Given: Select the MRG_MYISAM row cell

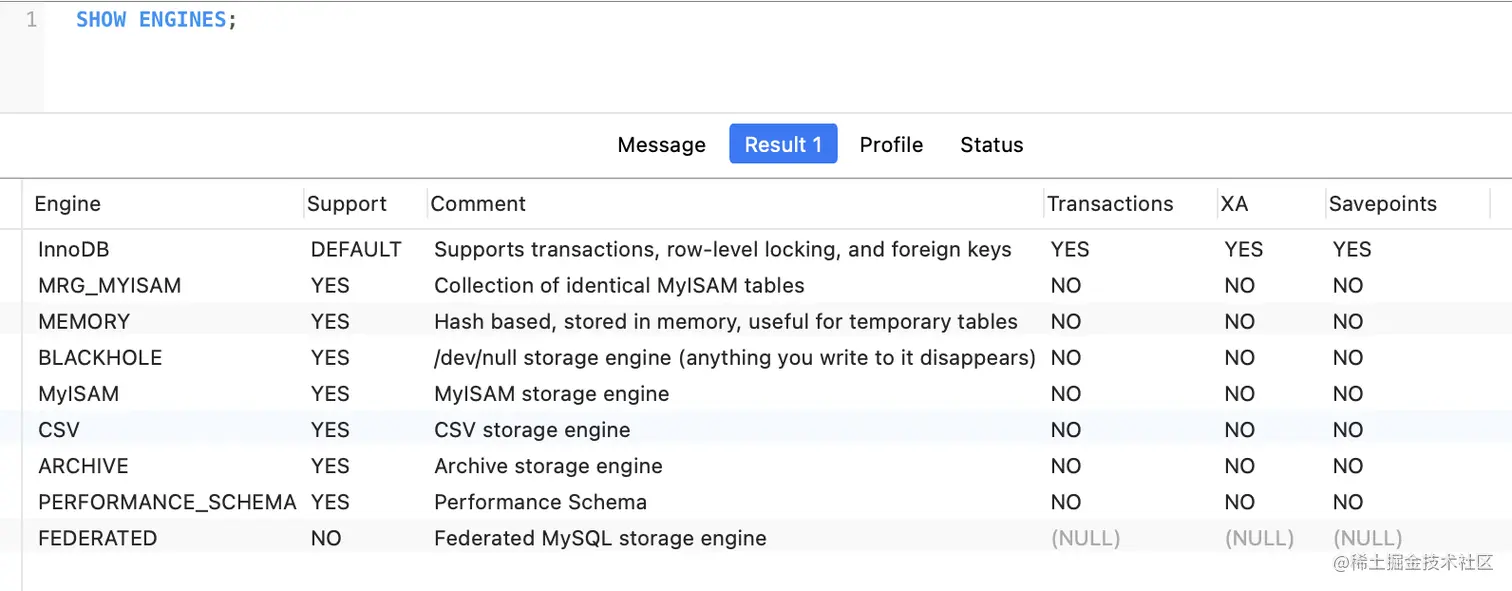Looking at the screenshot, I should [110, 286].
